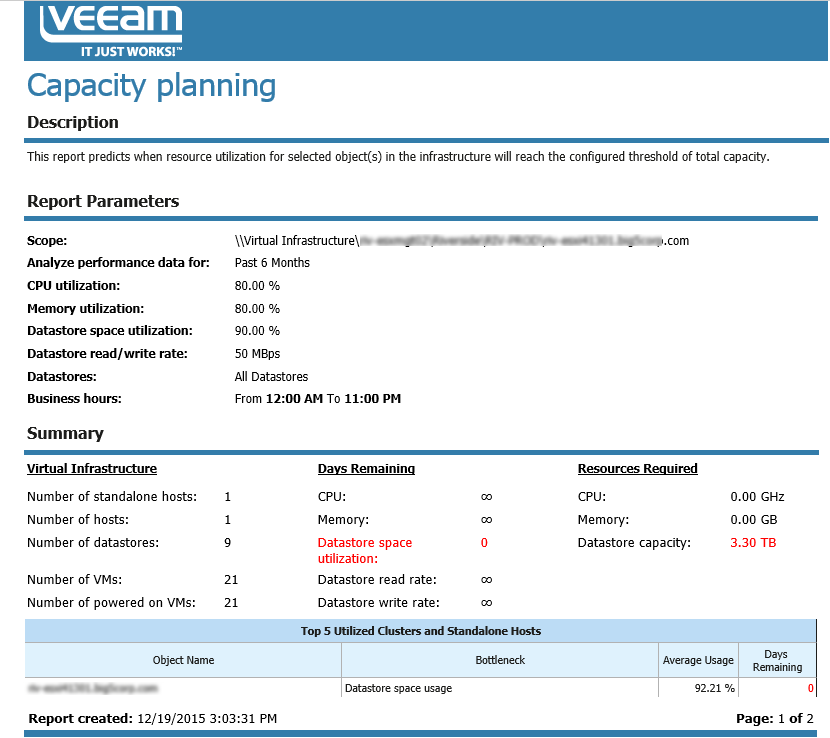Click the underlined "Resources Required" heading
This screenshot has height=738, width=830.
pos(637,469)
